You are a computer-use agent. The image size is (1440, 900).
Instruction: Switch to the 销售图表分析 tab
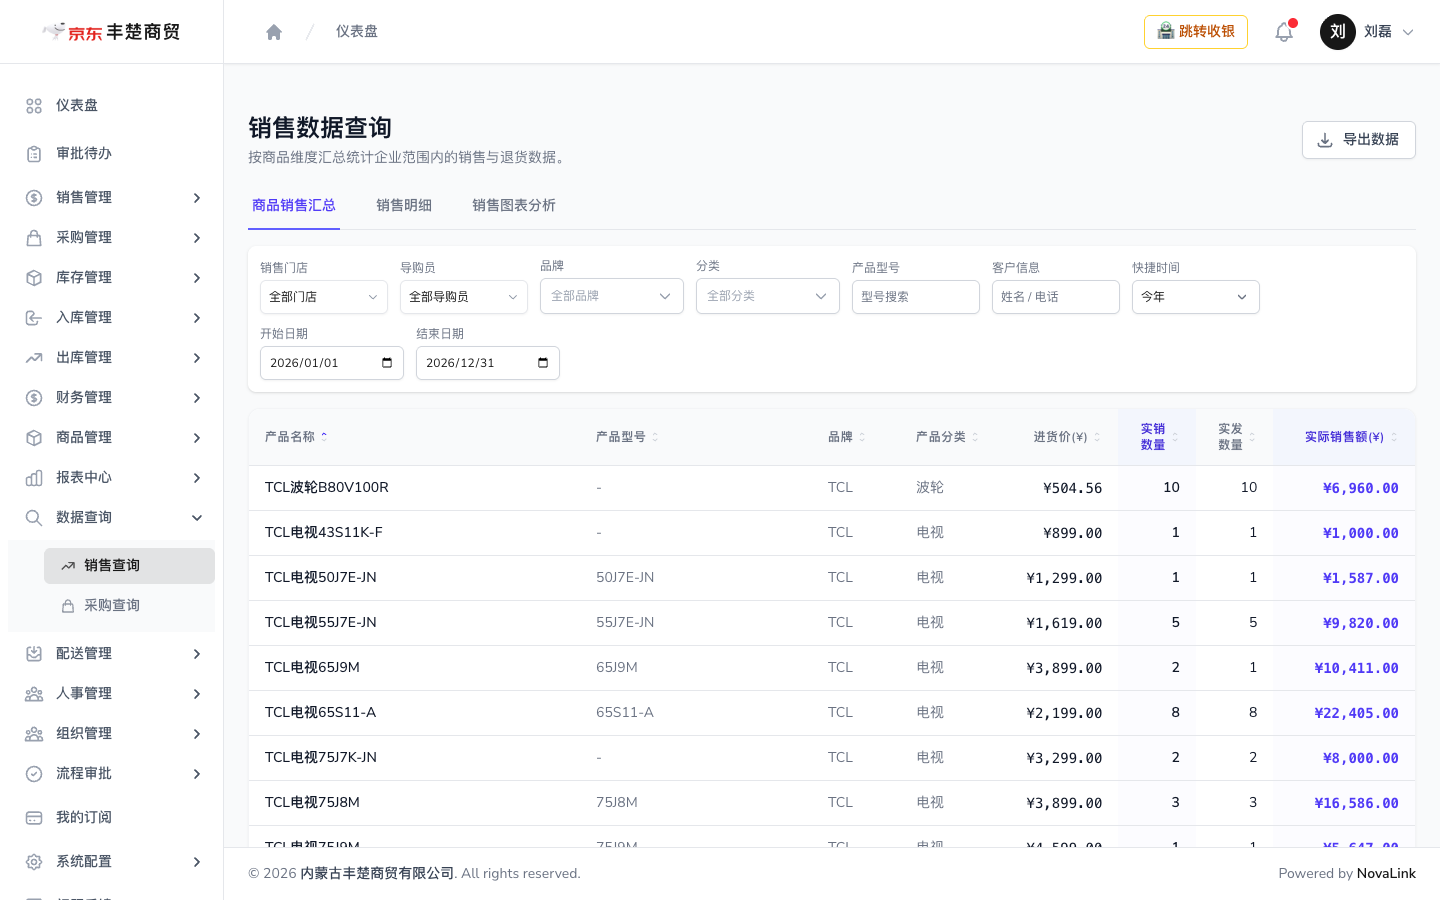514,205
